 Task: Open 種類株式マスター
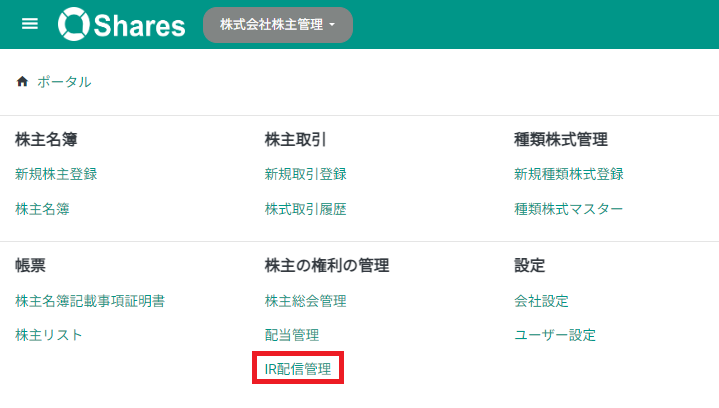(x=569, y=209)
